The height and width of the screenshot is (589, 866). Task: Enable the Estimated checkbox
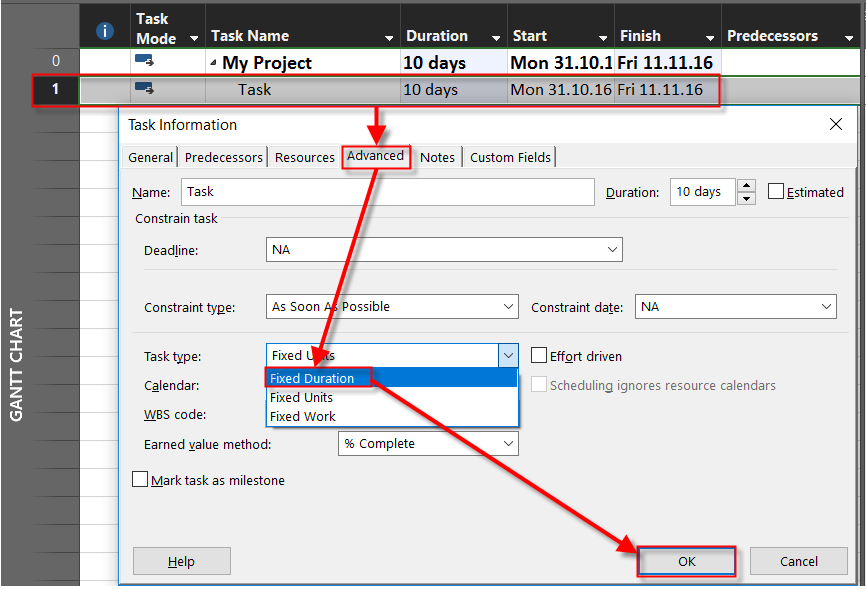776,192
